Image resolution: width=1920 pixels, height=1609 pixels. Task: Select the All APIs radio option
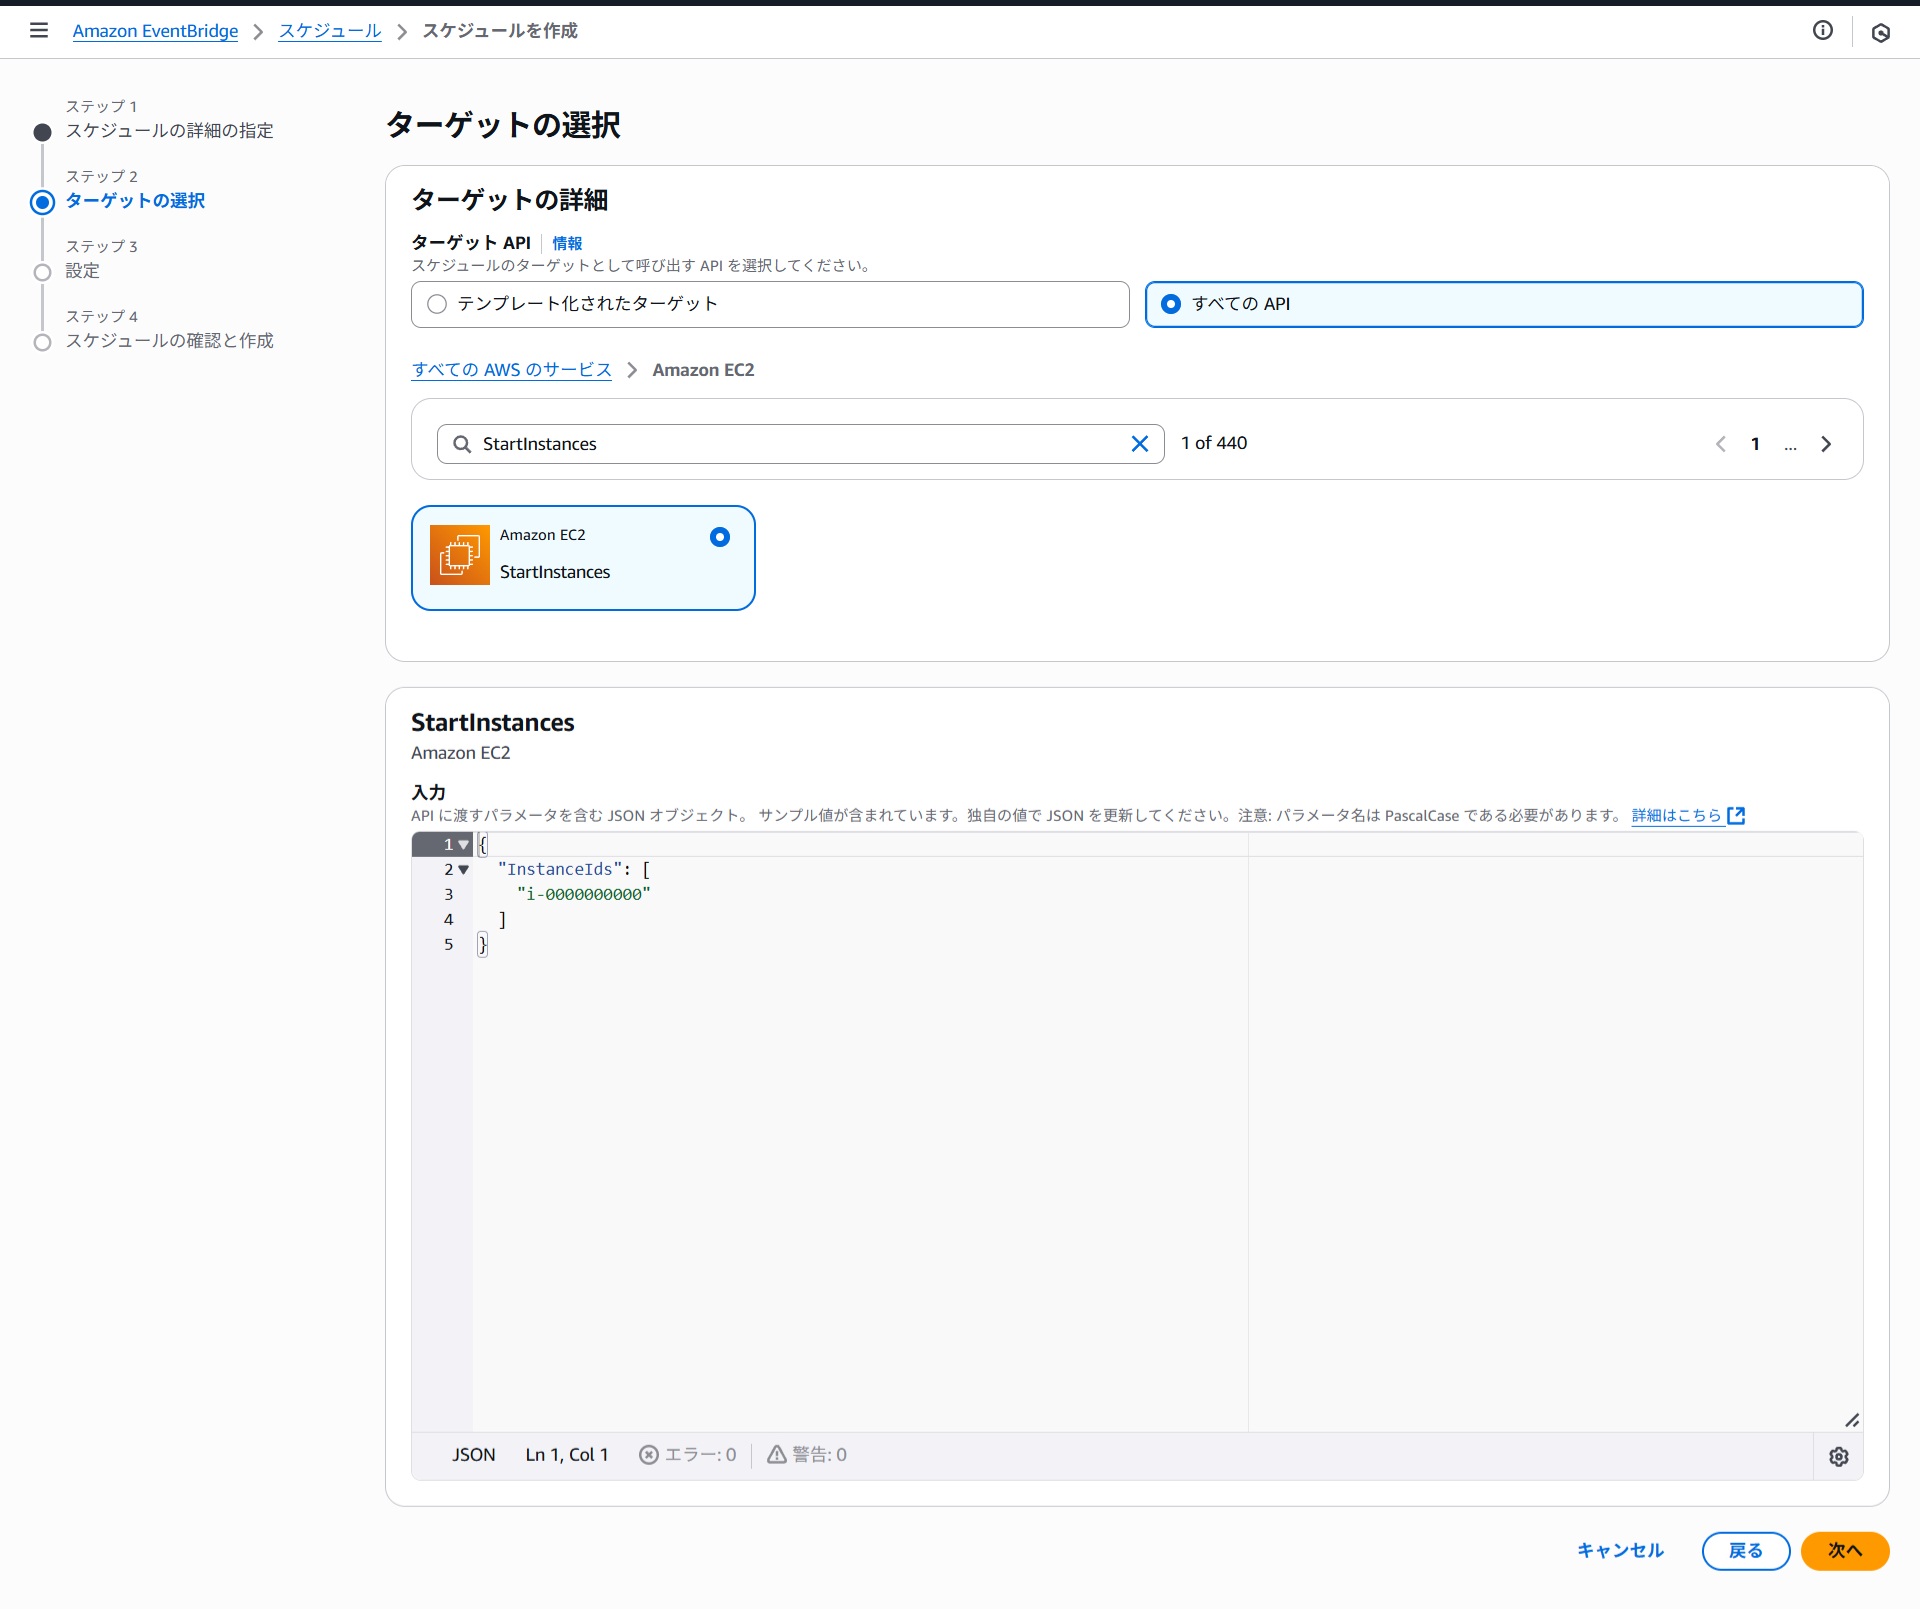[x=1171, y=304]
